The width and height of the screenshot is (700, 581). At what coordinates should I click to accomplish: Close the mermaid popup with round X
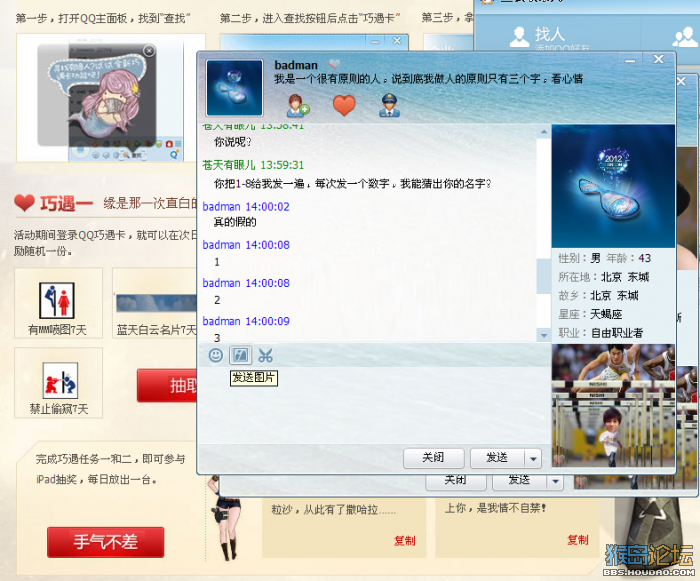[149, 50]
